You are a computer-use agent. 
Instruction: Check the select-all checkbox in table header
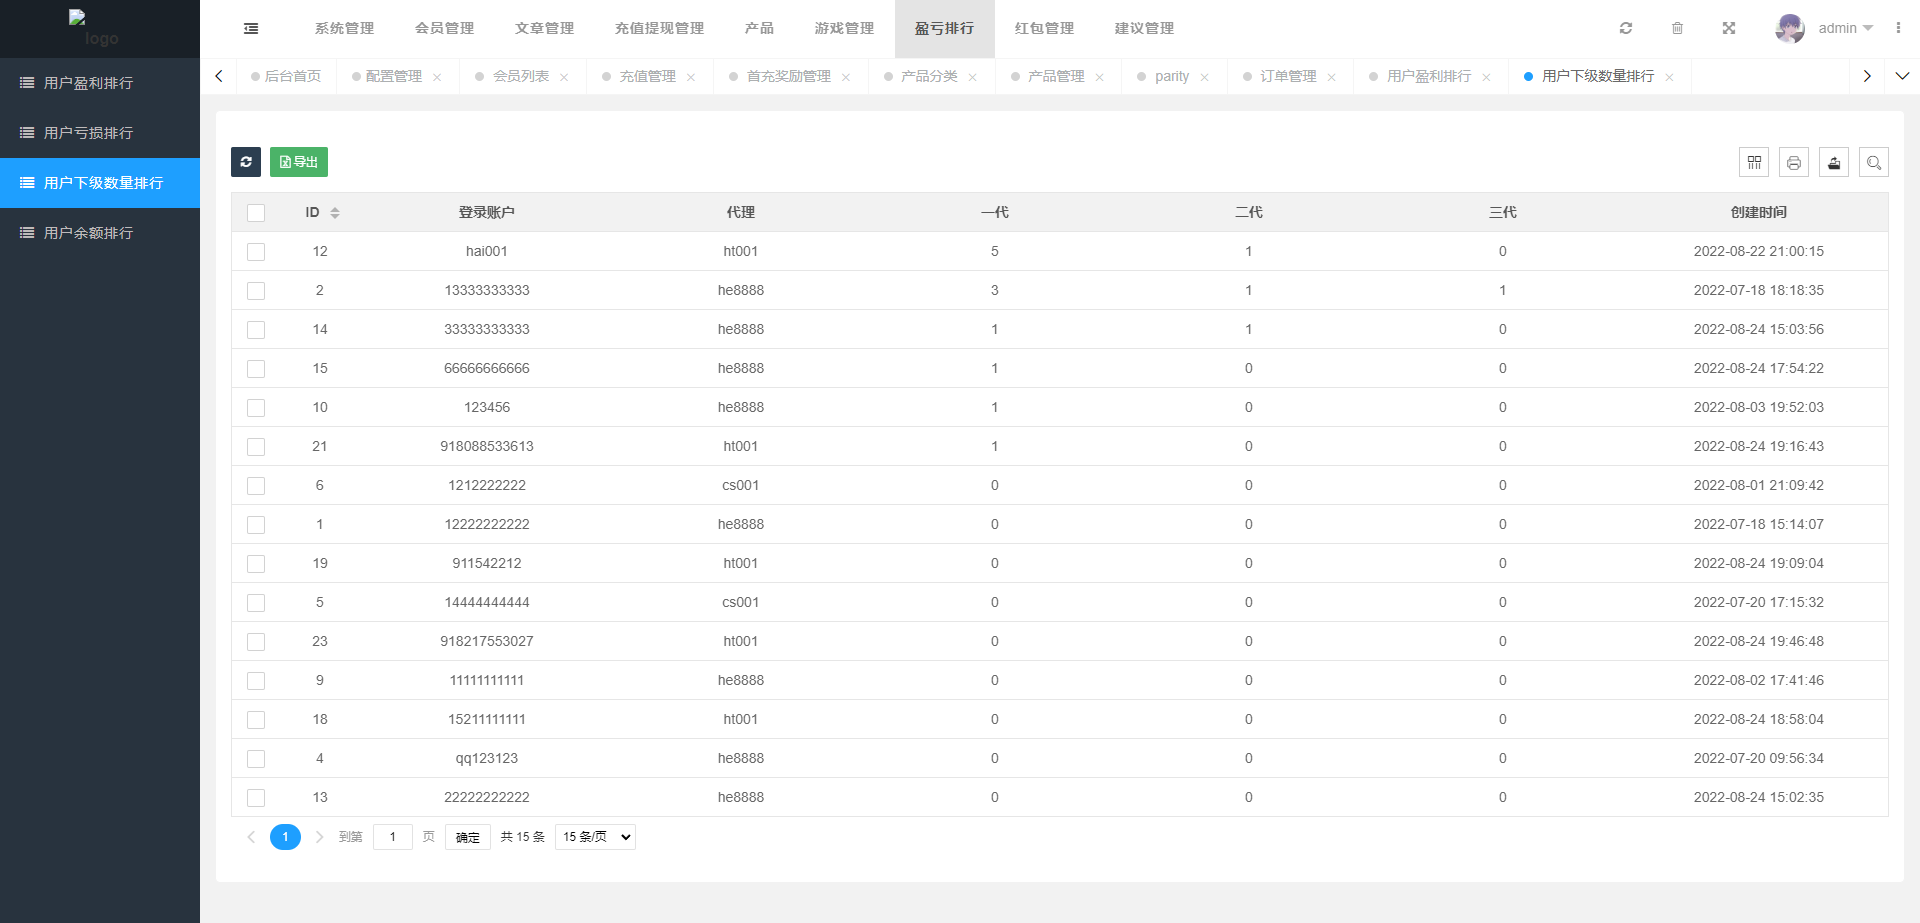[x=256, y=213]
